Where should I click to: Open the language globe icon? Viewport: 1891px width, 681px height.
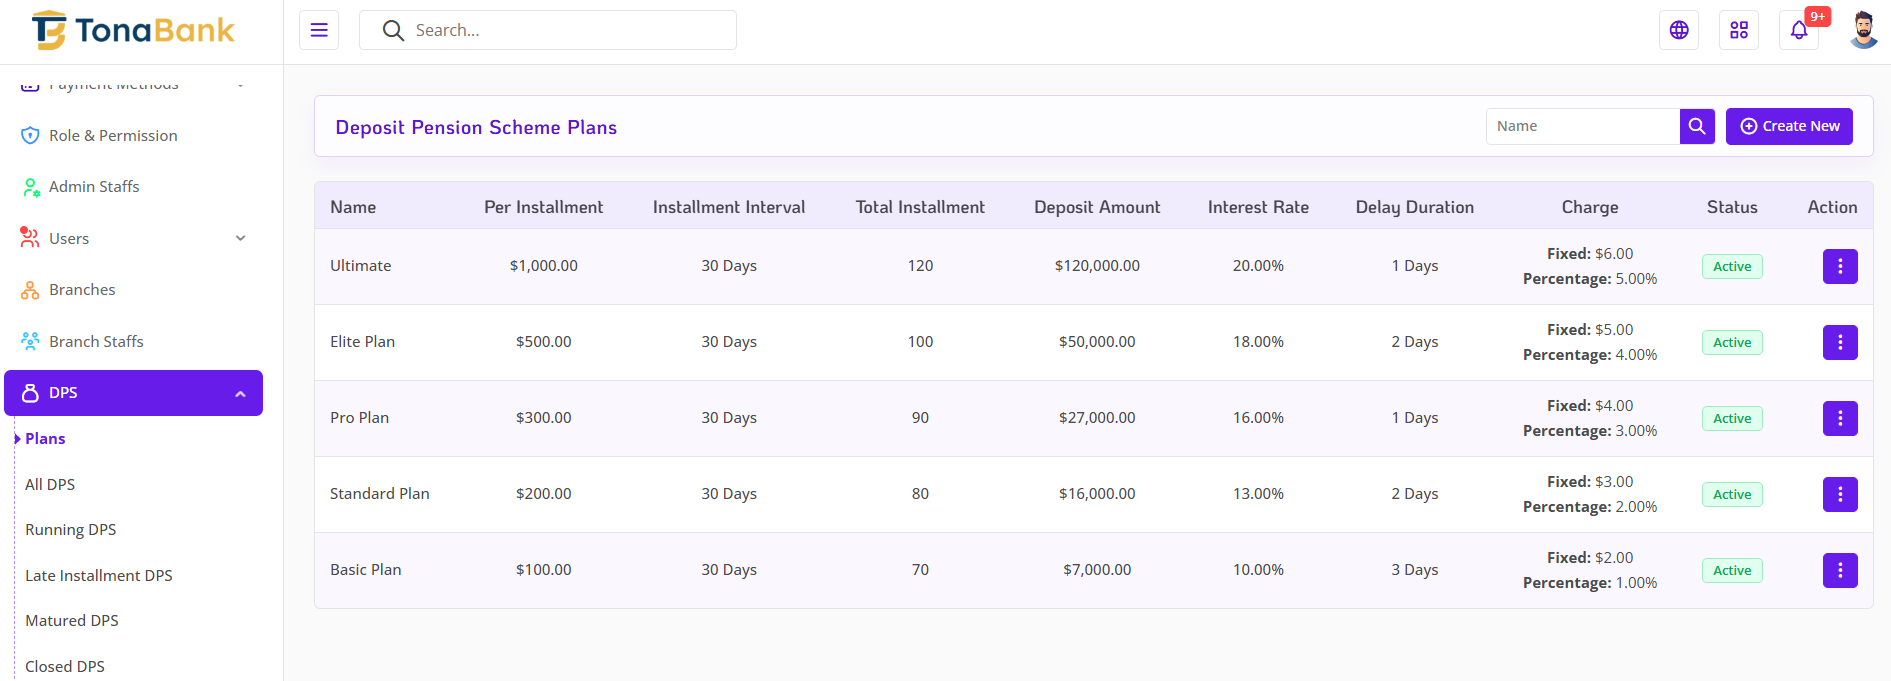(1679, 30)
